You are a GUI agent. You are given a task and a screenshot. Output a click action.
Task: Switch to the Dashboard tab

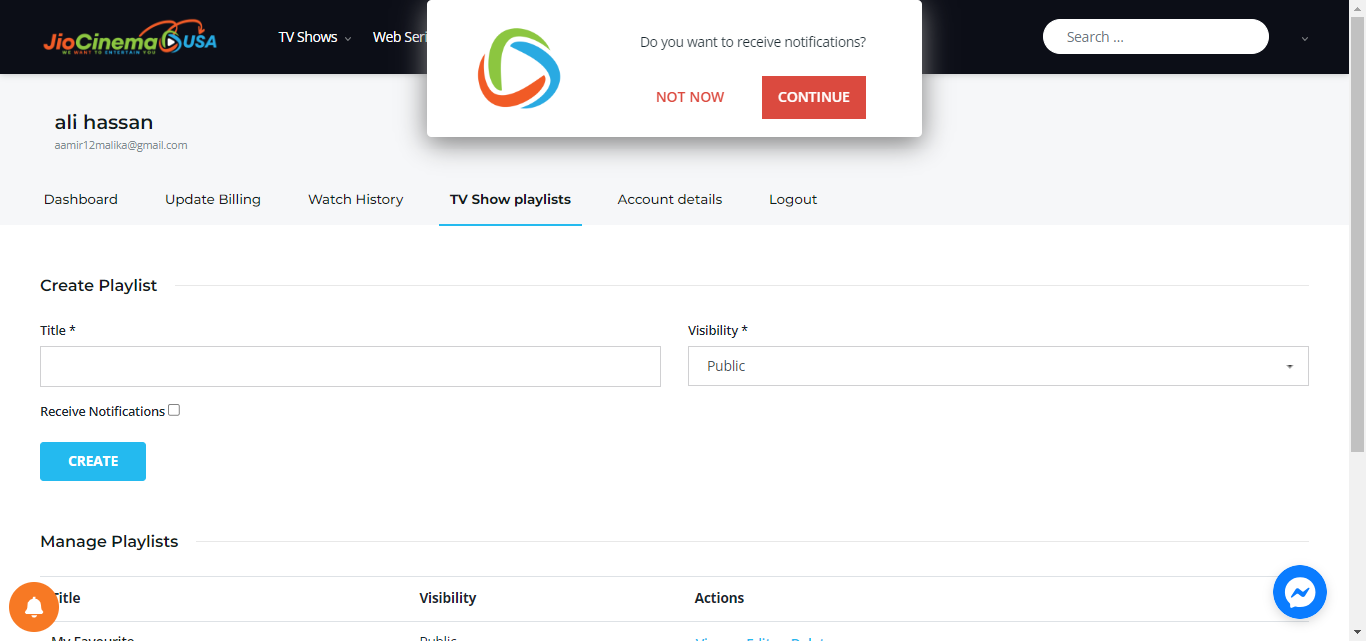click(81, 199)
